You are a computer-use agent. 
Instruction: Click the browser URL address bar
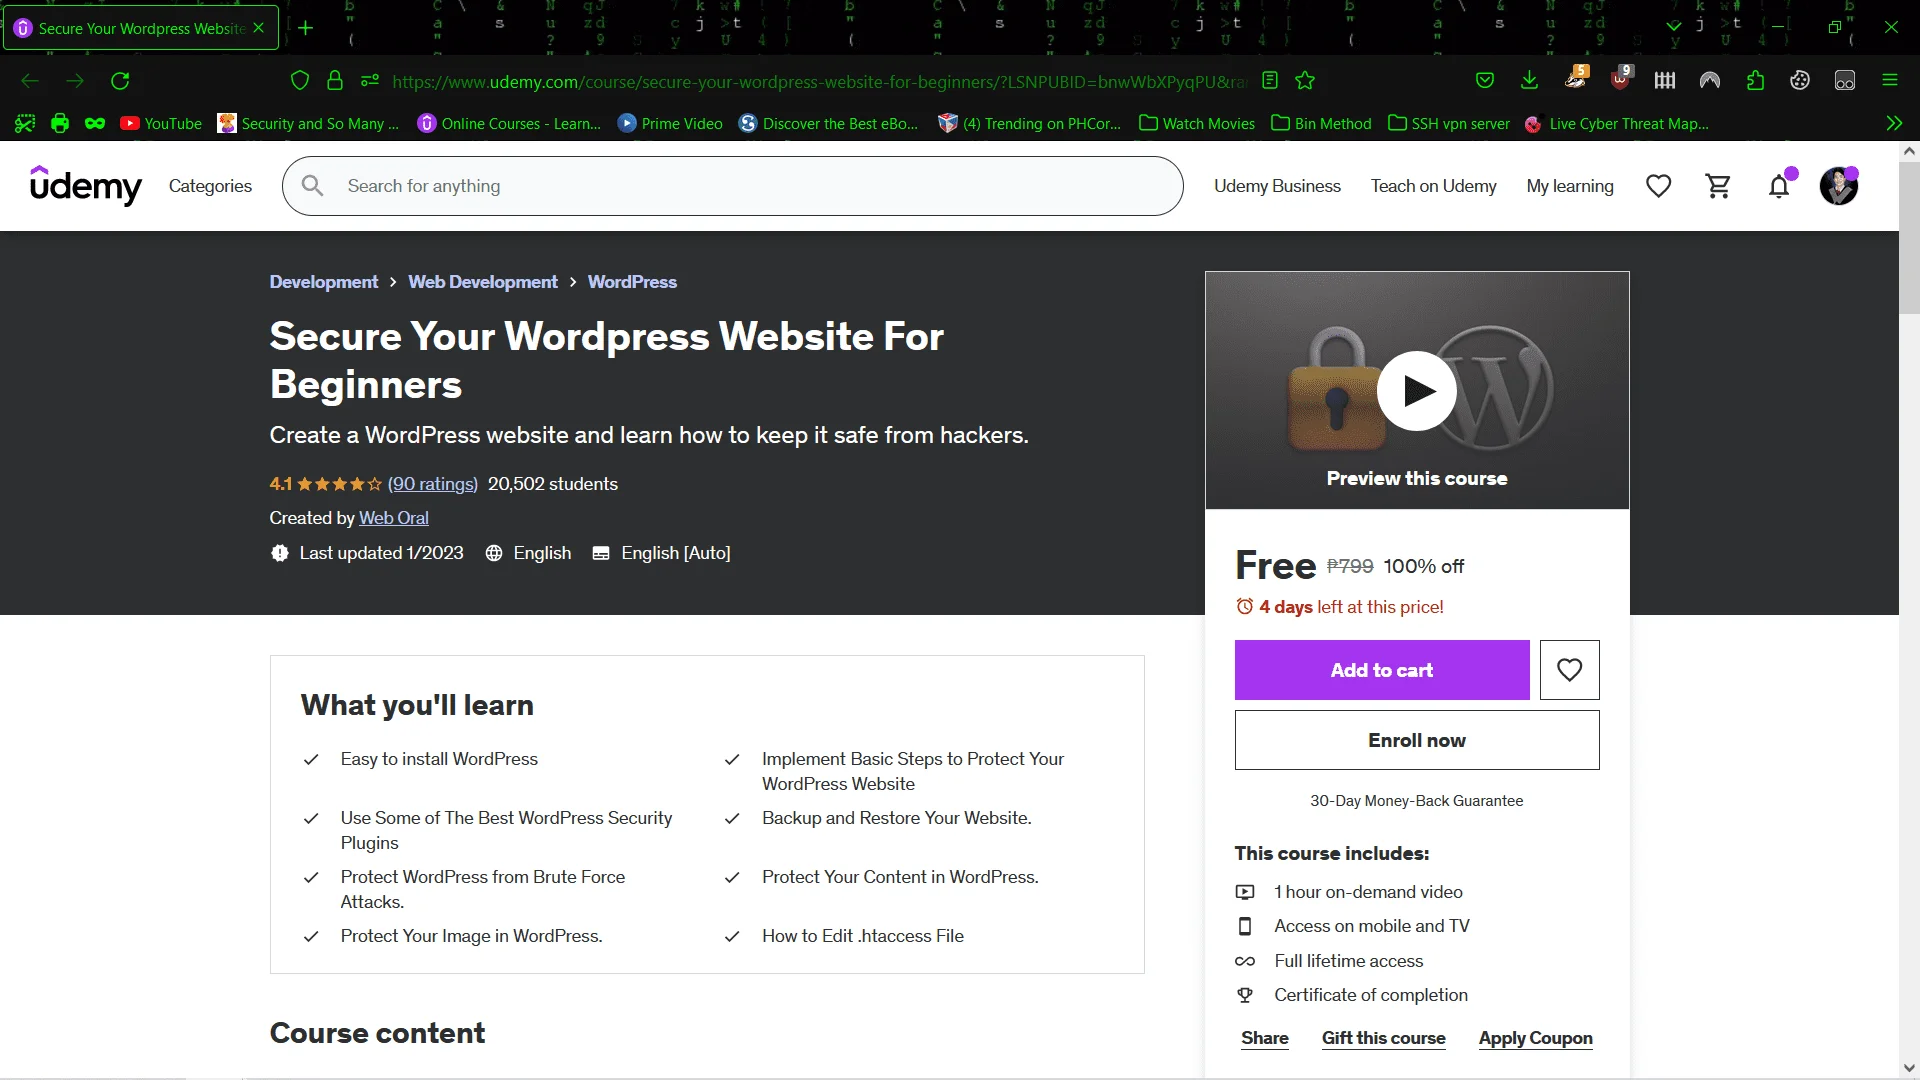tap(820, 82)
